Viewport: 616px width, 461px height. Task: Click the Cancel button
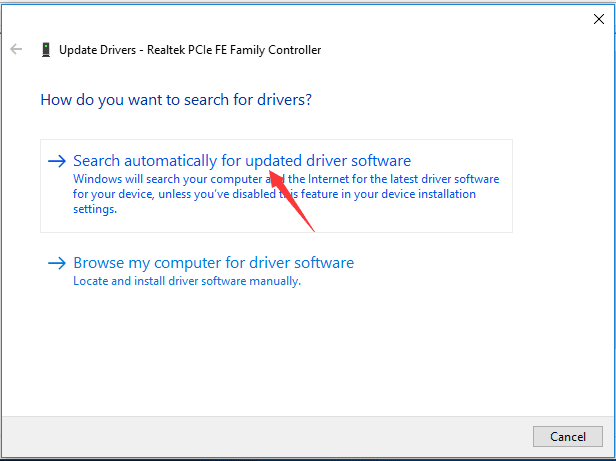click(568, 436)
